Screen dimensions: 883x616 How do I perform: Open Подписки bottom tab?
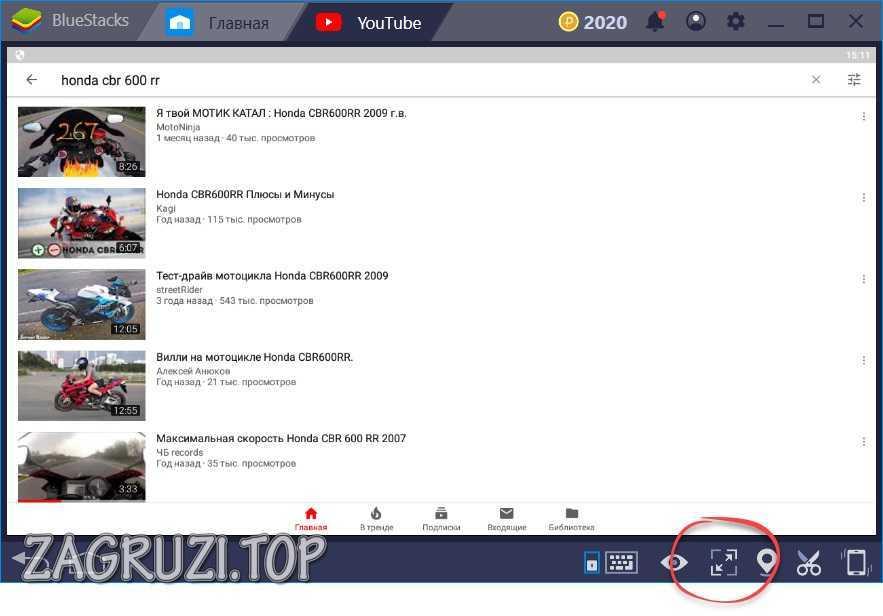(x=442, y=519)
